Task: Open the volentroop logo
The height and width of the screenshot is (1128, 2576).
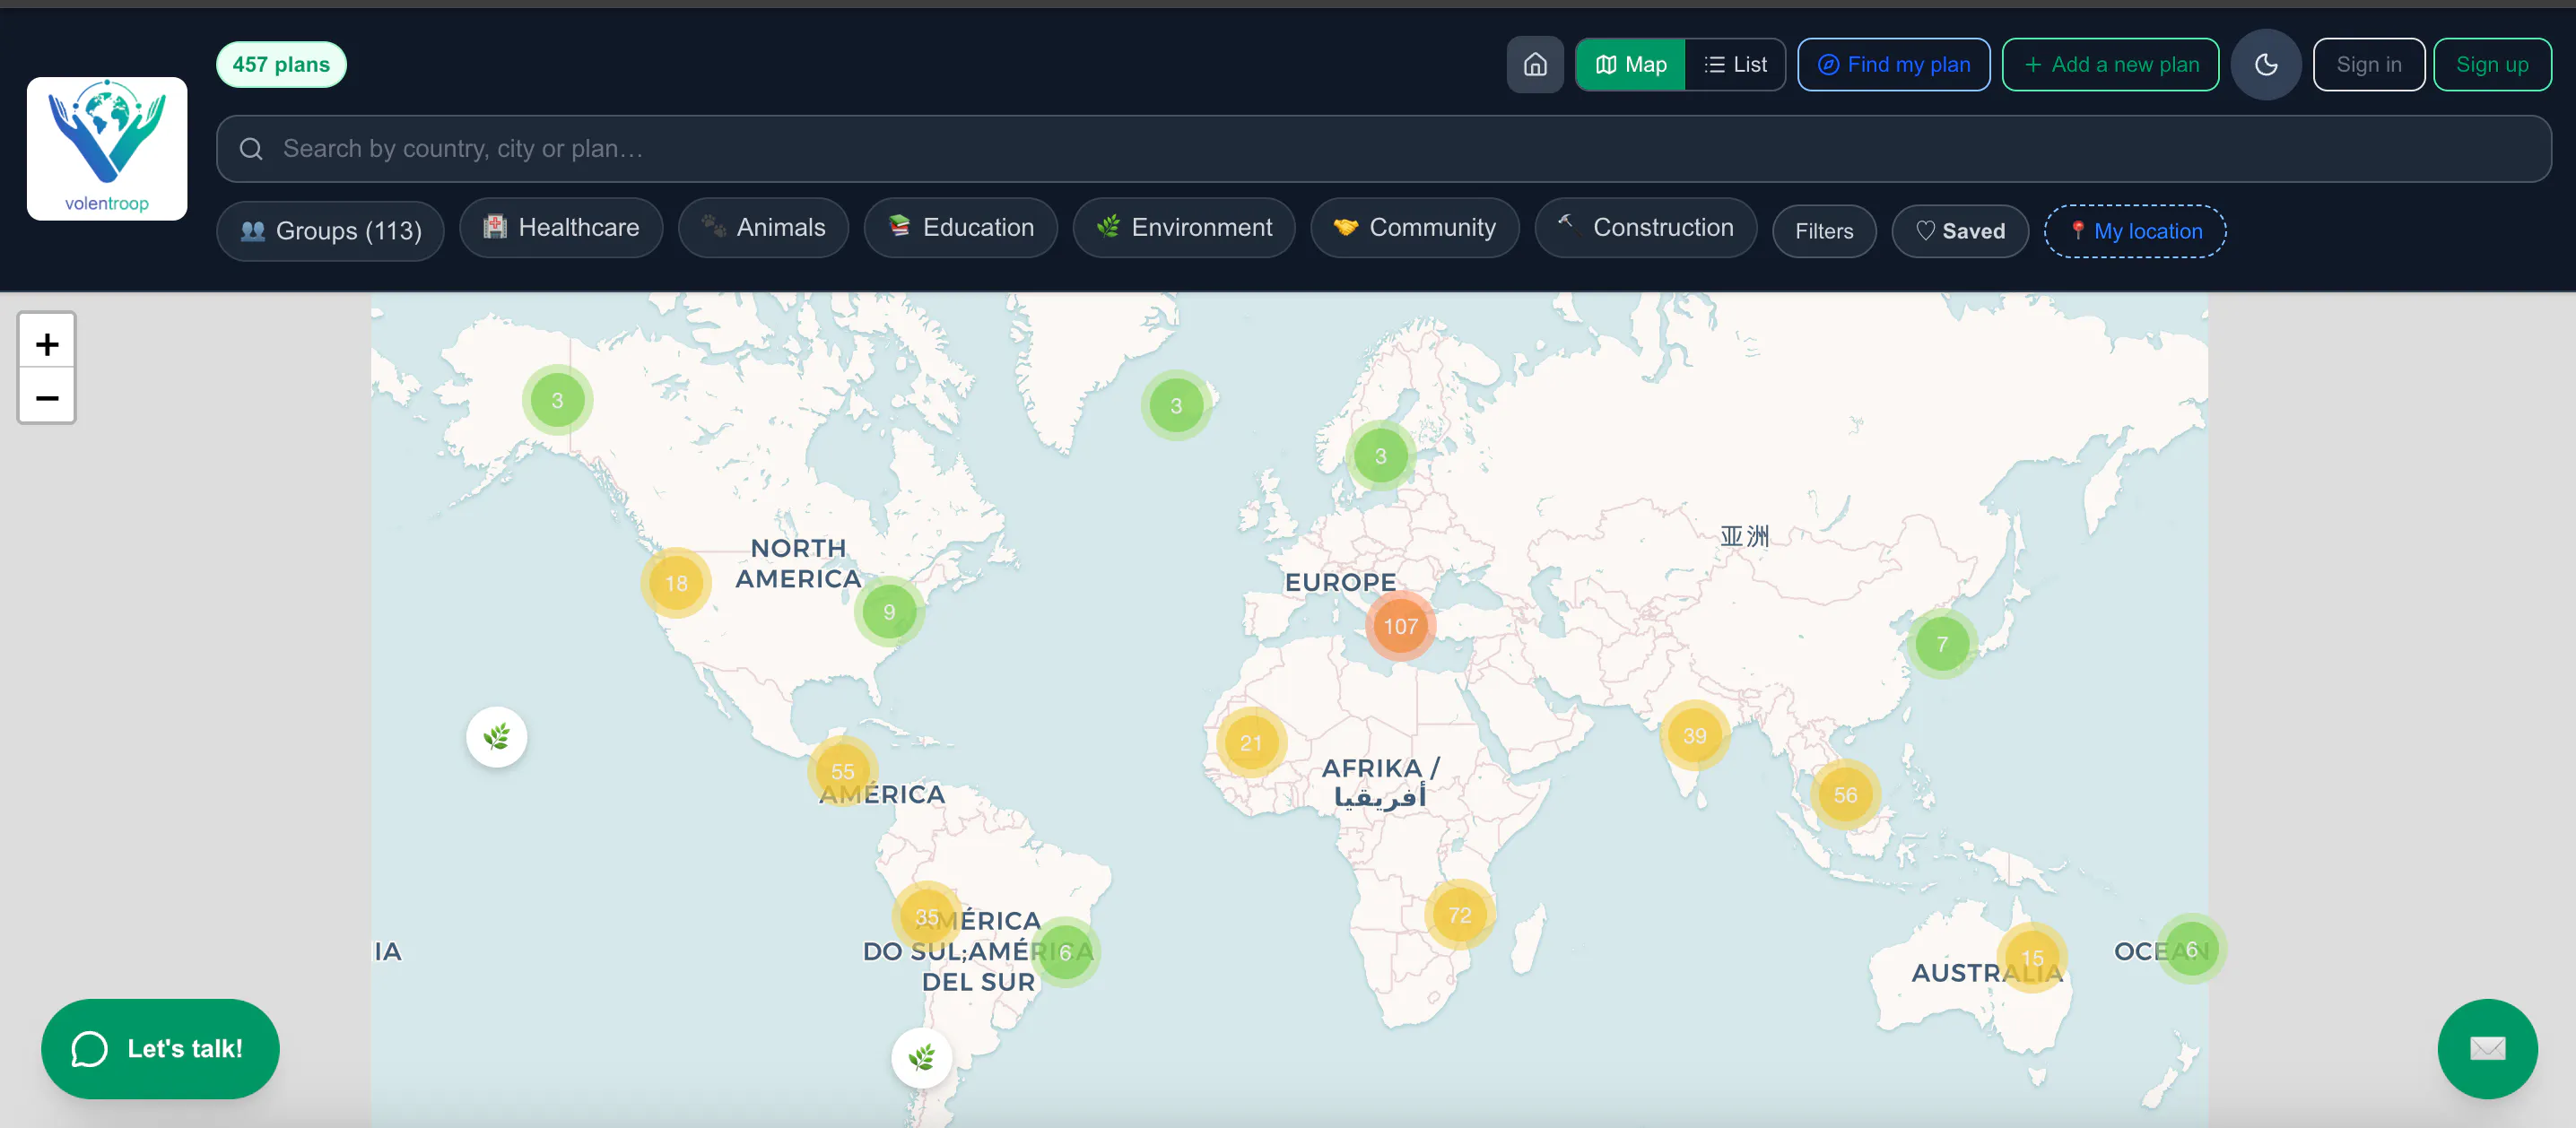Action: click(107, 148)
